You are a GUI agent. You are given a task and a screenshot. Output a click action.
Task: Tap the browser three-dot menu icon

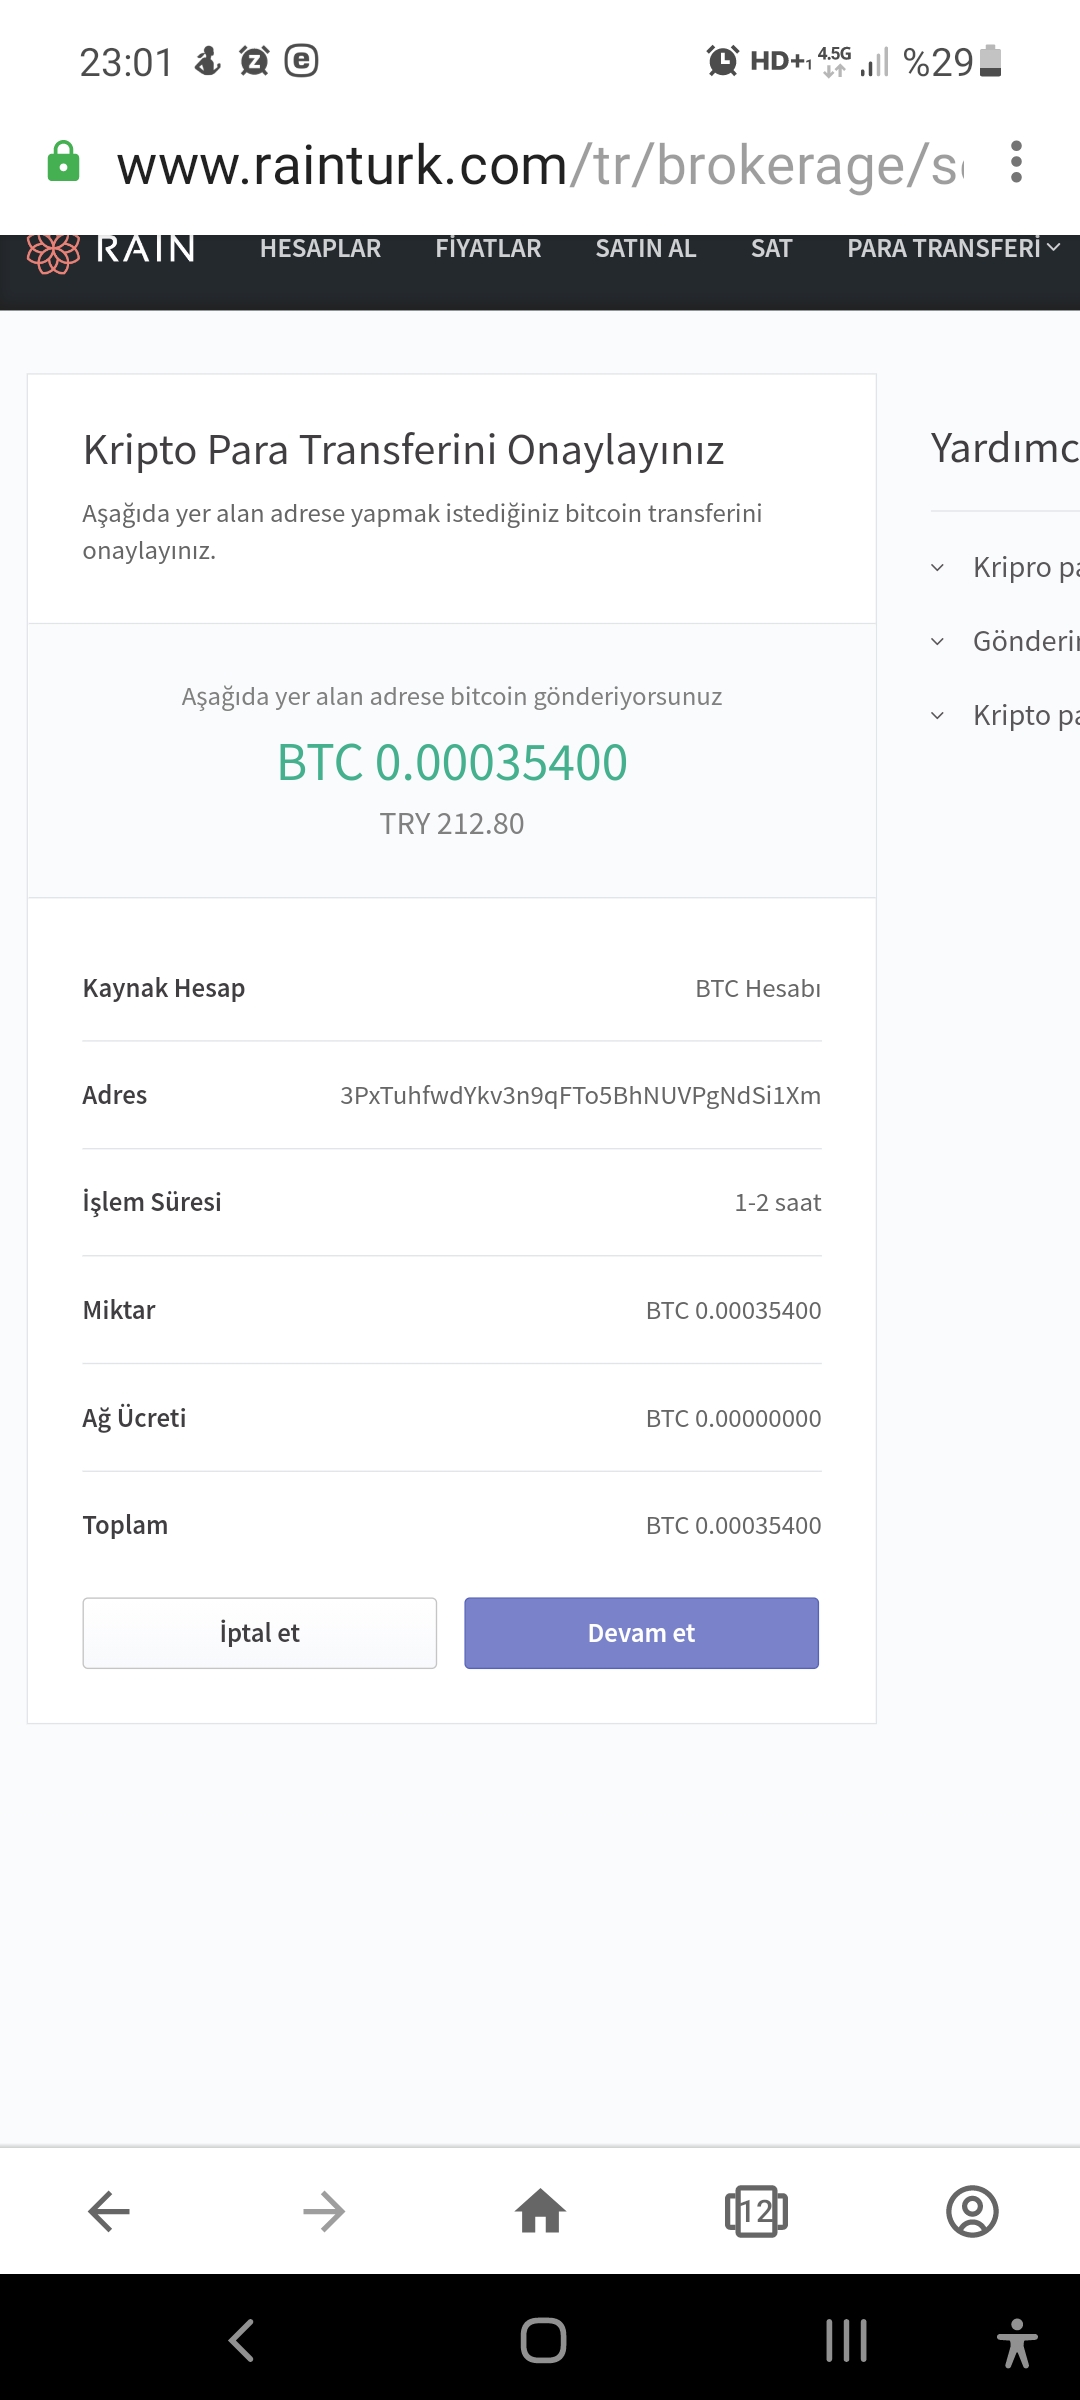(1016, 162)
